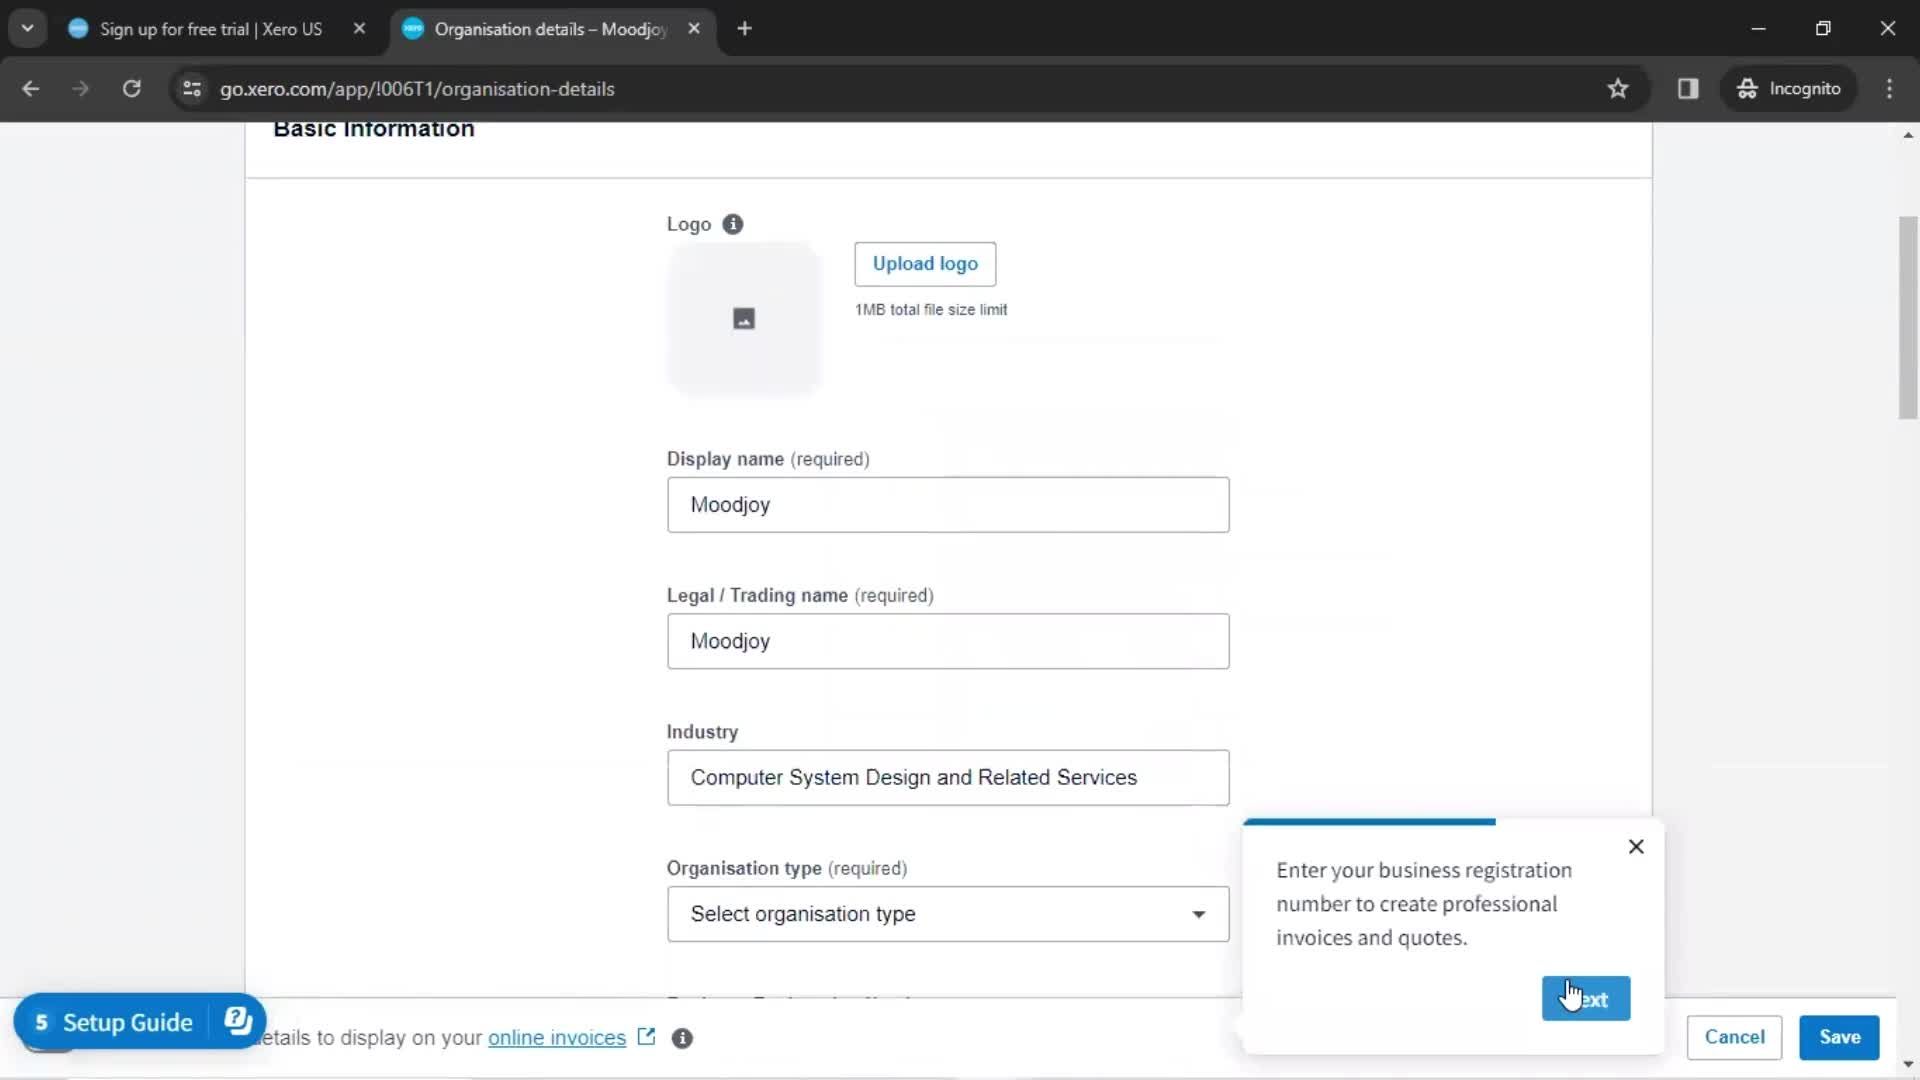Open the online invoices link

click(x=557, y=1038)
